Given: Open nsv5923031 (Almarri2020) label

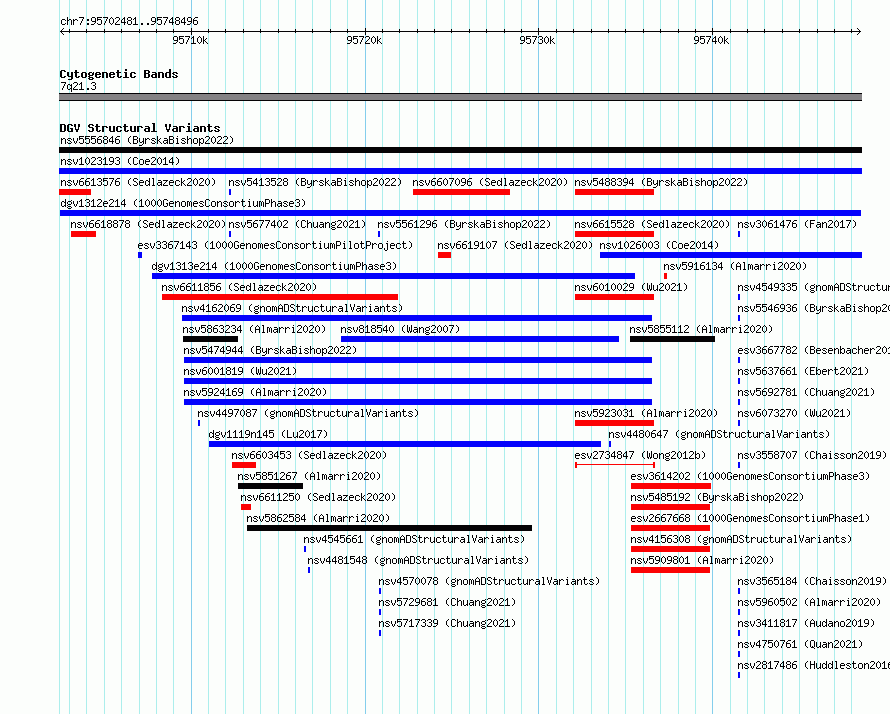Looking at the screenshot, I should (646, 413).
